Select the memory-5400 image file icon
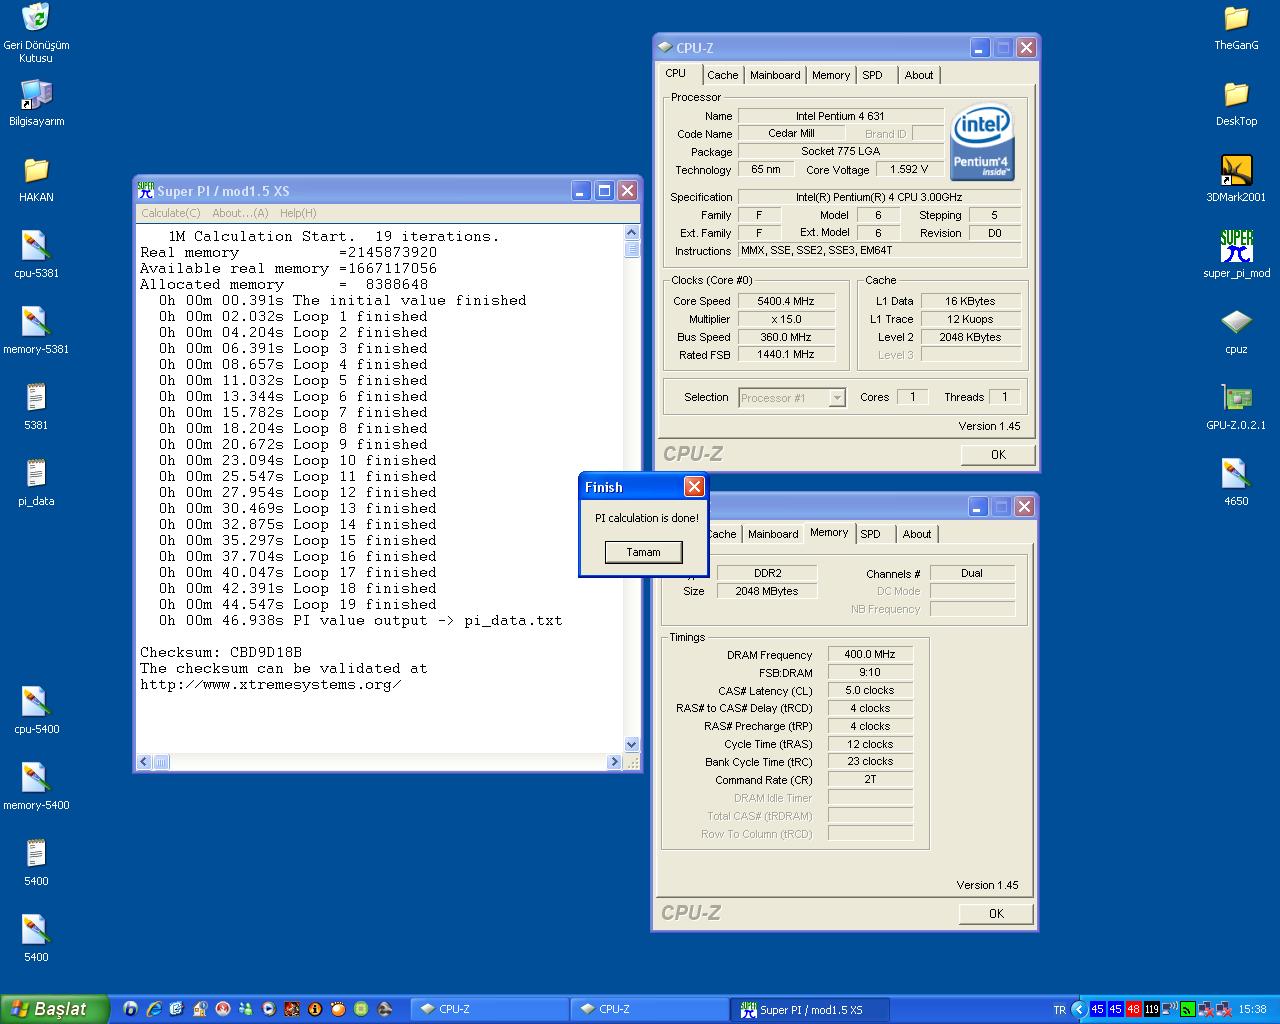 36,778
